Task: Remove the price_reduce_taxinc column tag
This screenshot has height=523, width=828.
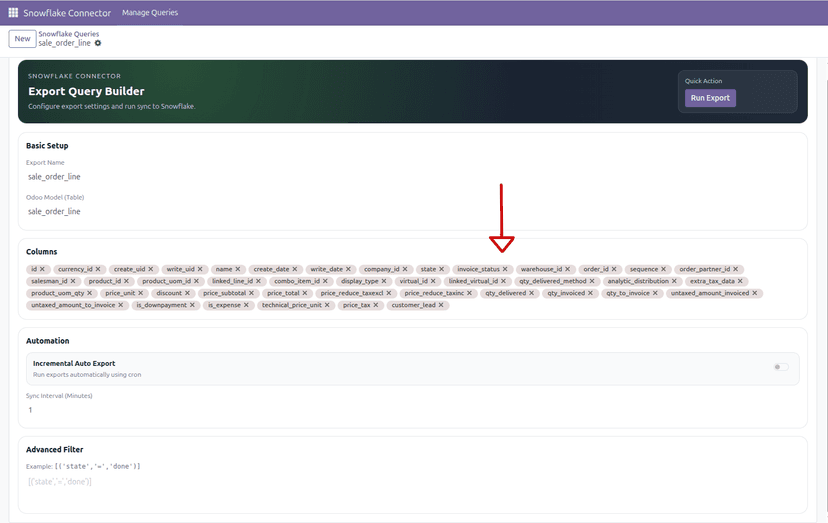Action: click(x=469, y=293)
